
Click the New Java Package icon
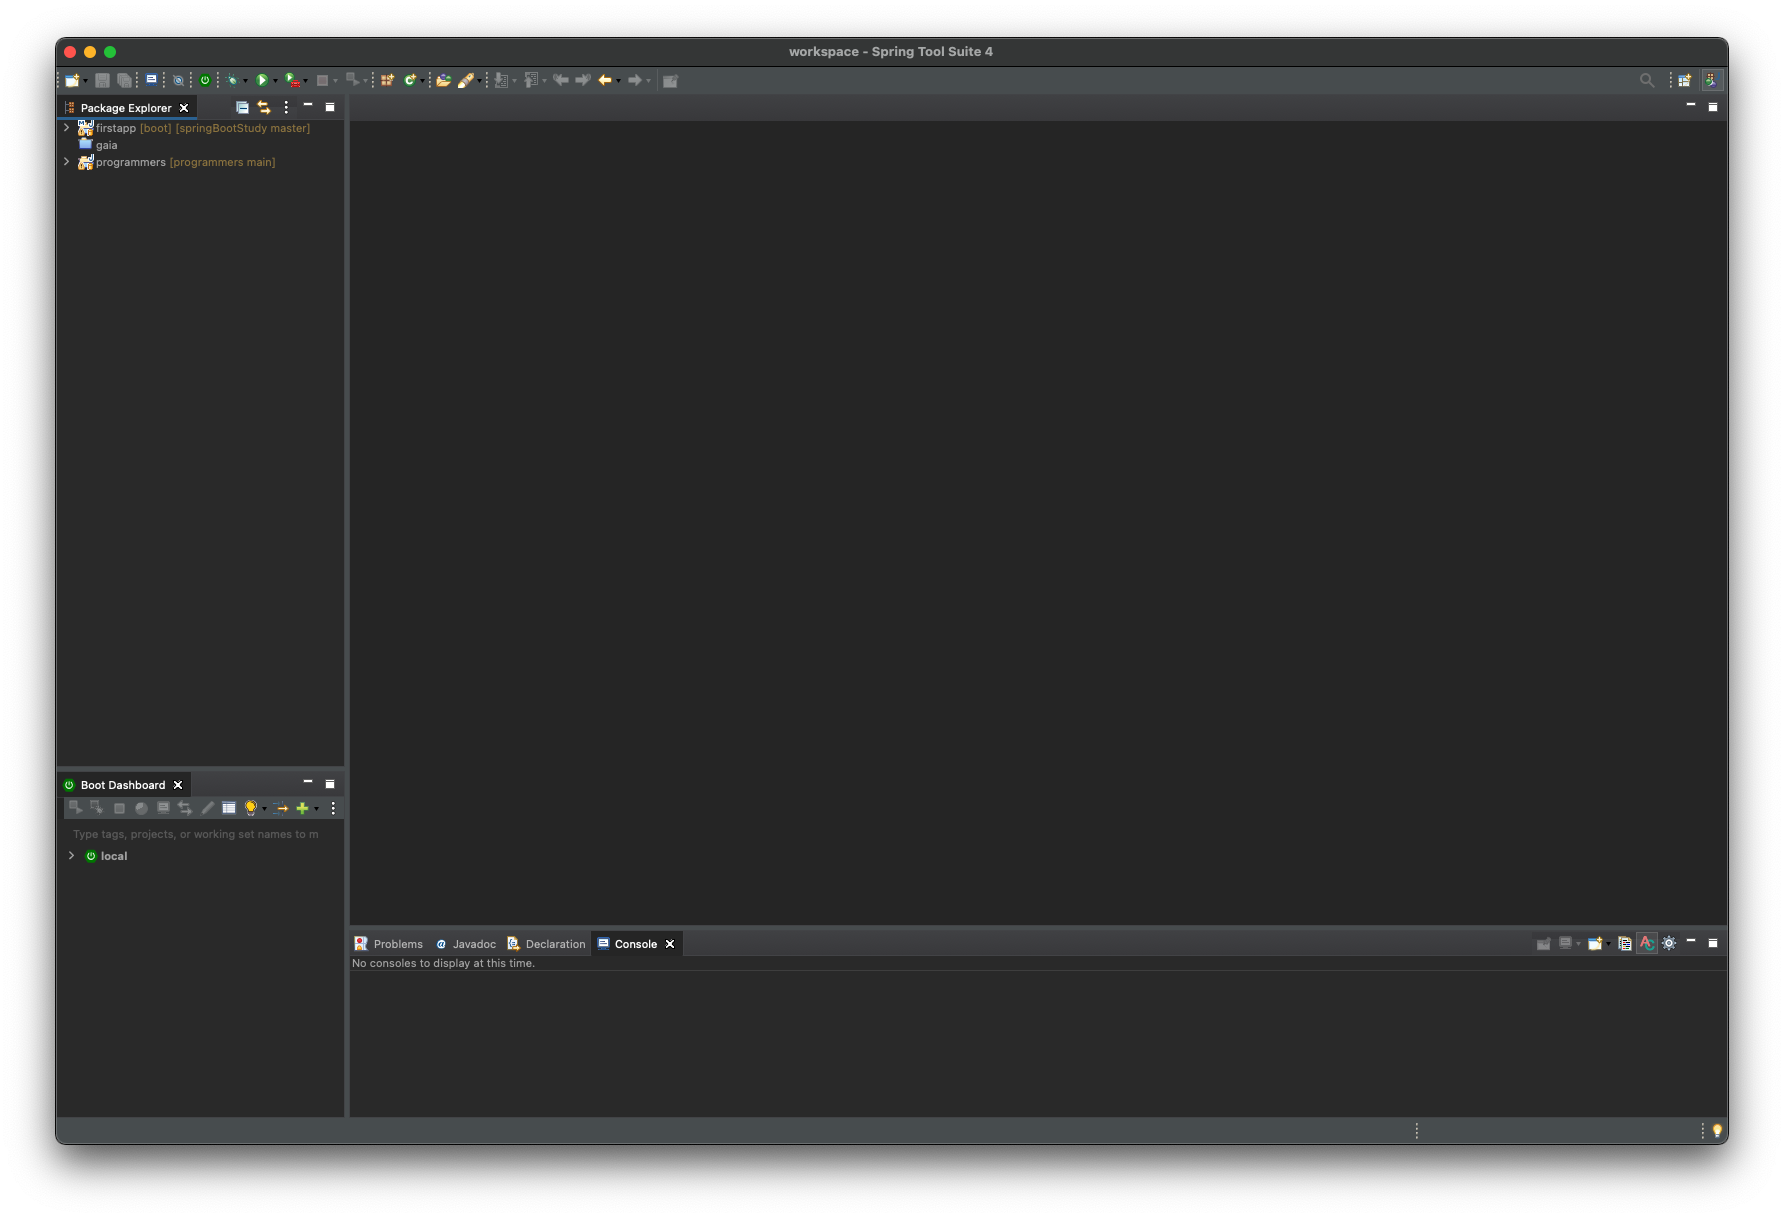[x=387, y=80]
